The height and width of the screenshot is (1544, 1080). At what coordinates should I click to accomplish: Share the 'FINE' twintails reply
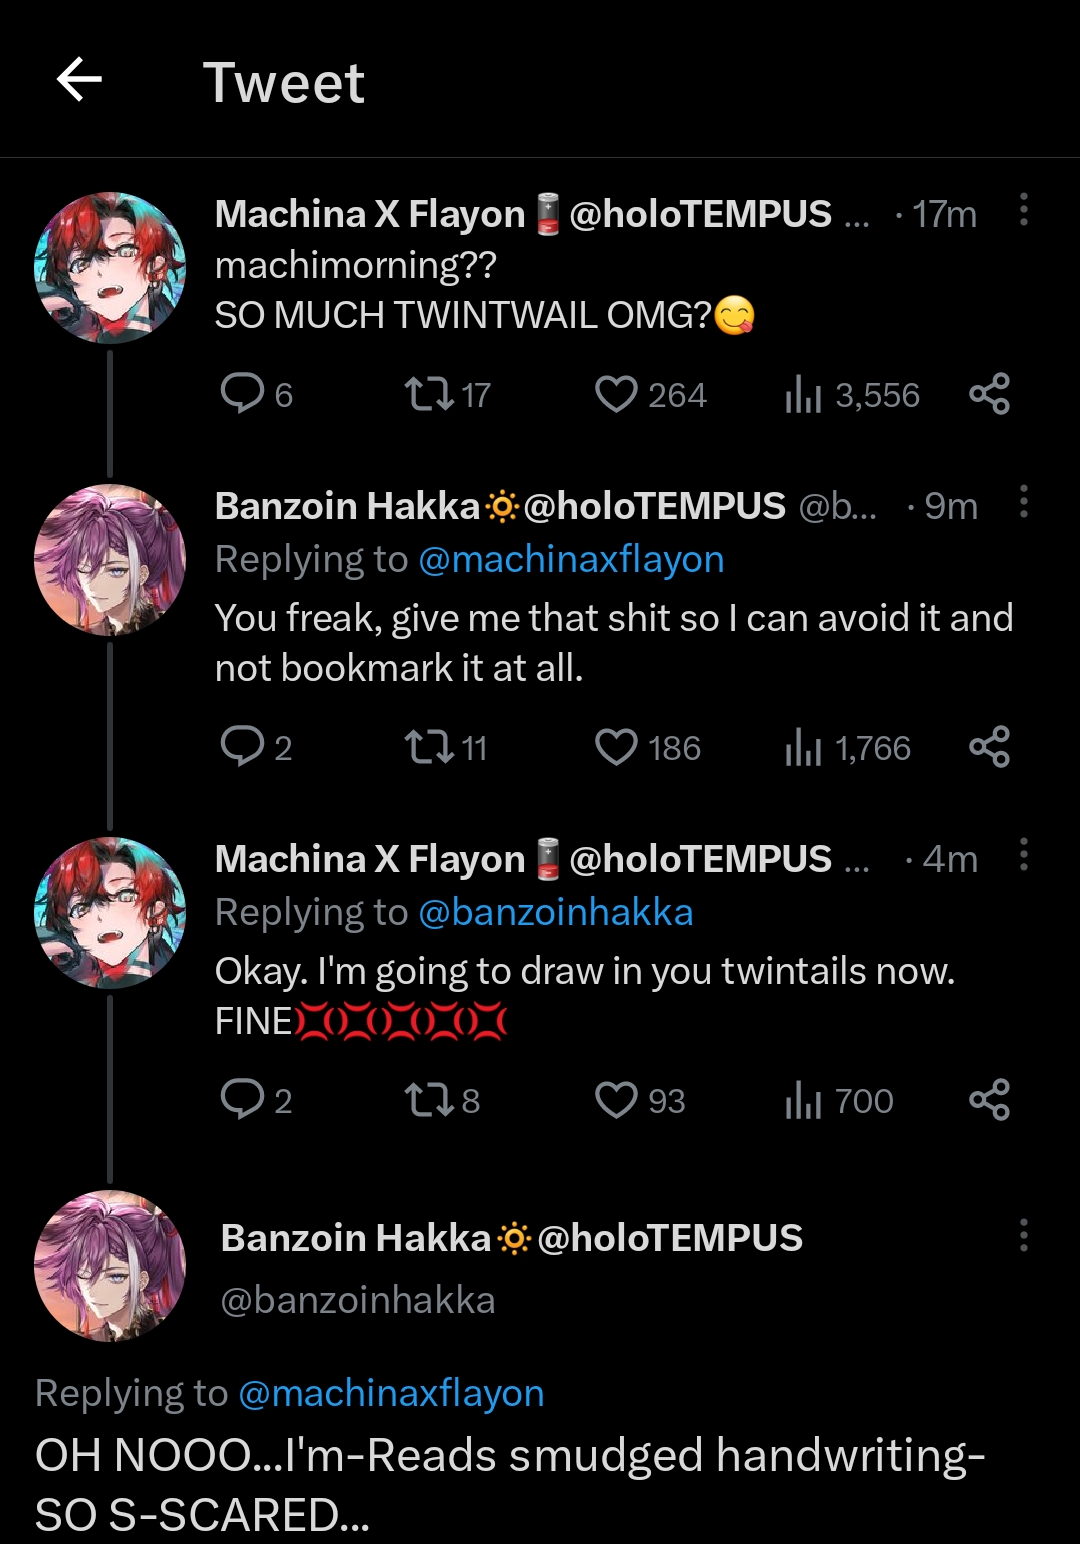pos(989,1100)
